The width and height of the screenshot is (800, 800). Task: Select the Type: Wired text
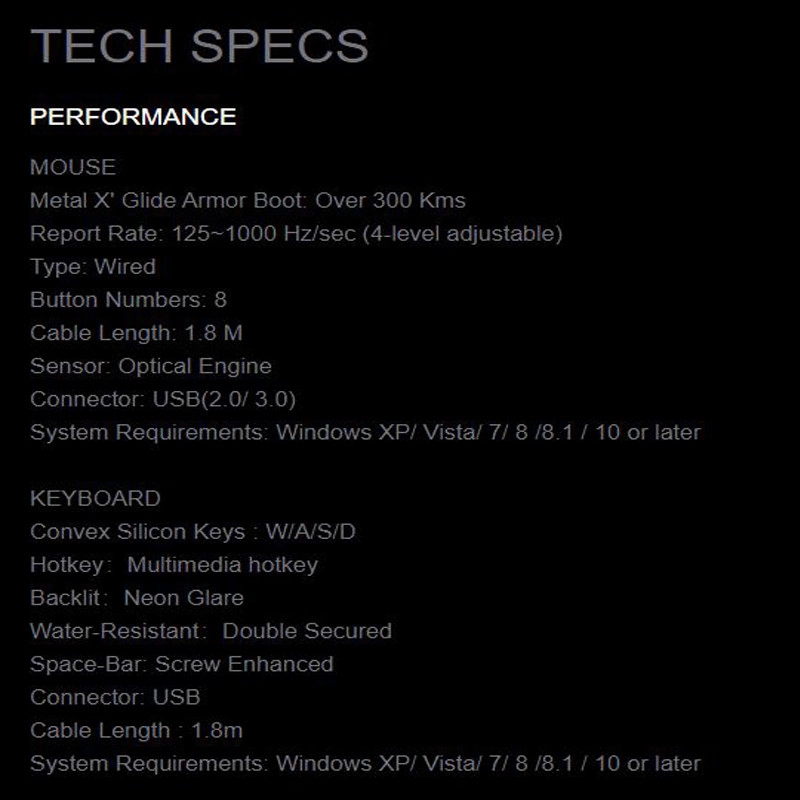coord(93,267)
